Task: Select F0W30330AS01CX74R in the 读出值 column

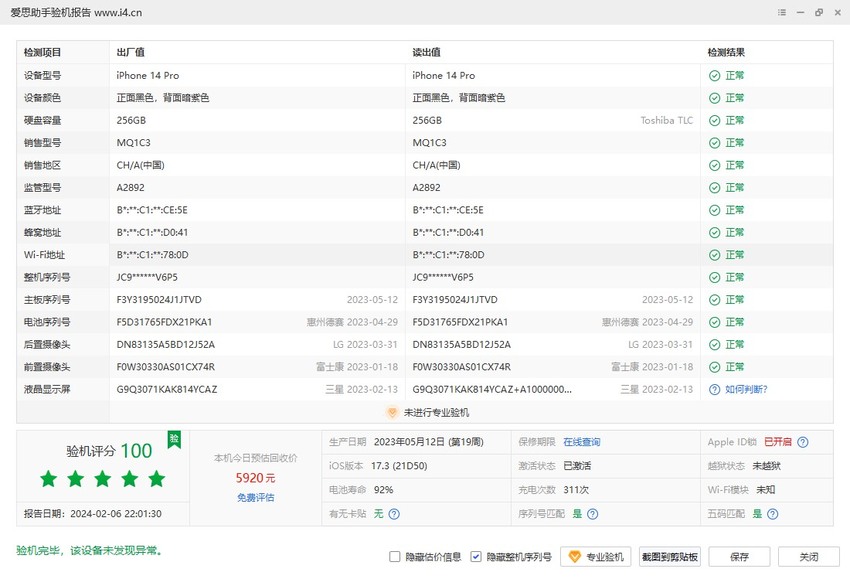Action: click(x=461, y=367)
